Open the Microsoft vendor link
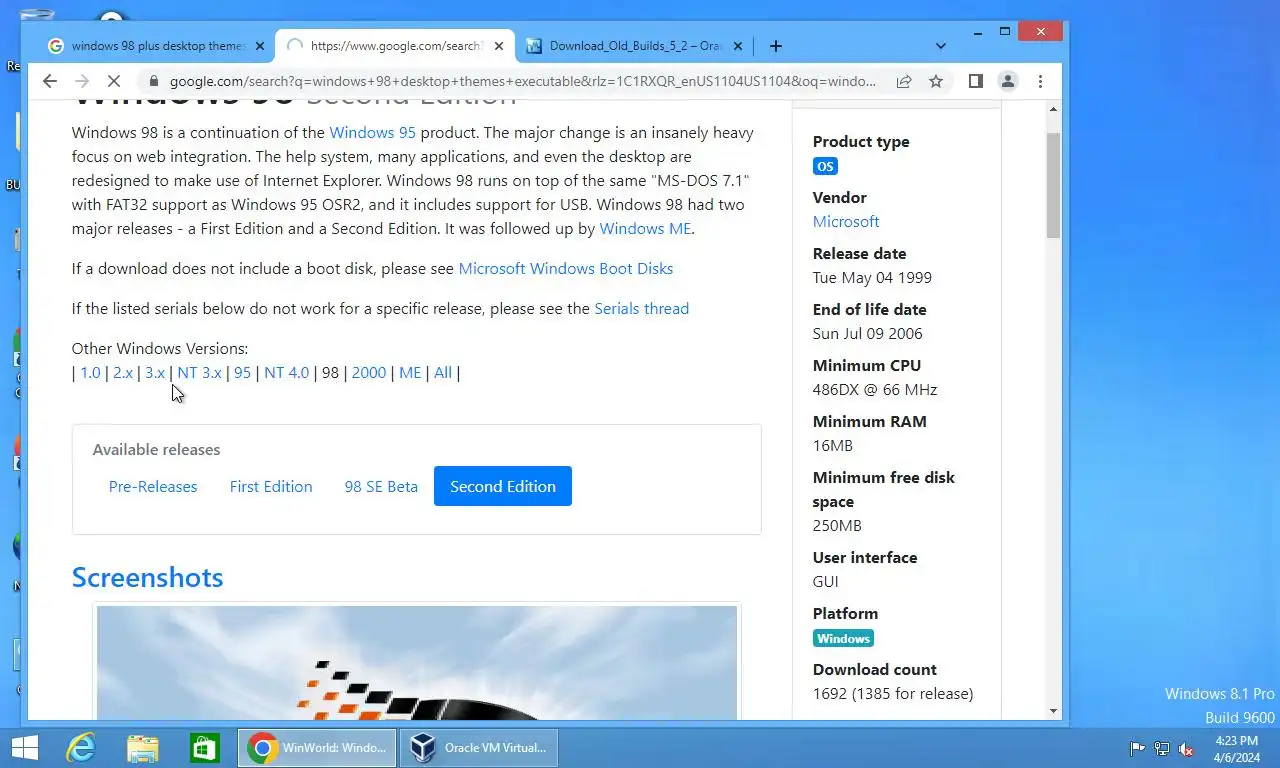This screenshot has height=768, width=1280. click(846, 221)
